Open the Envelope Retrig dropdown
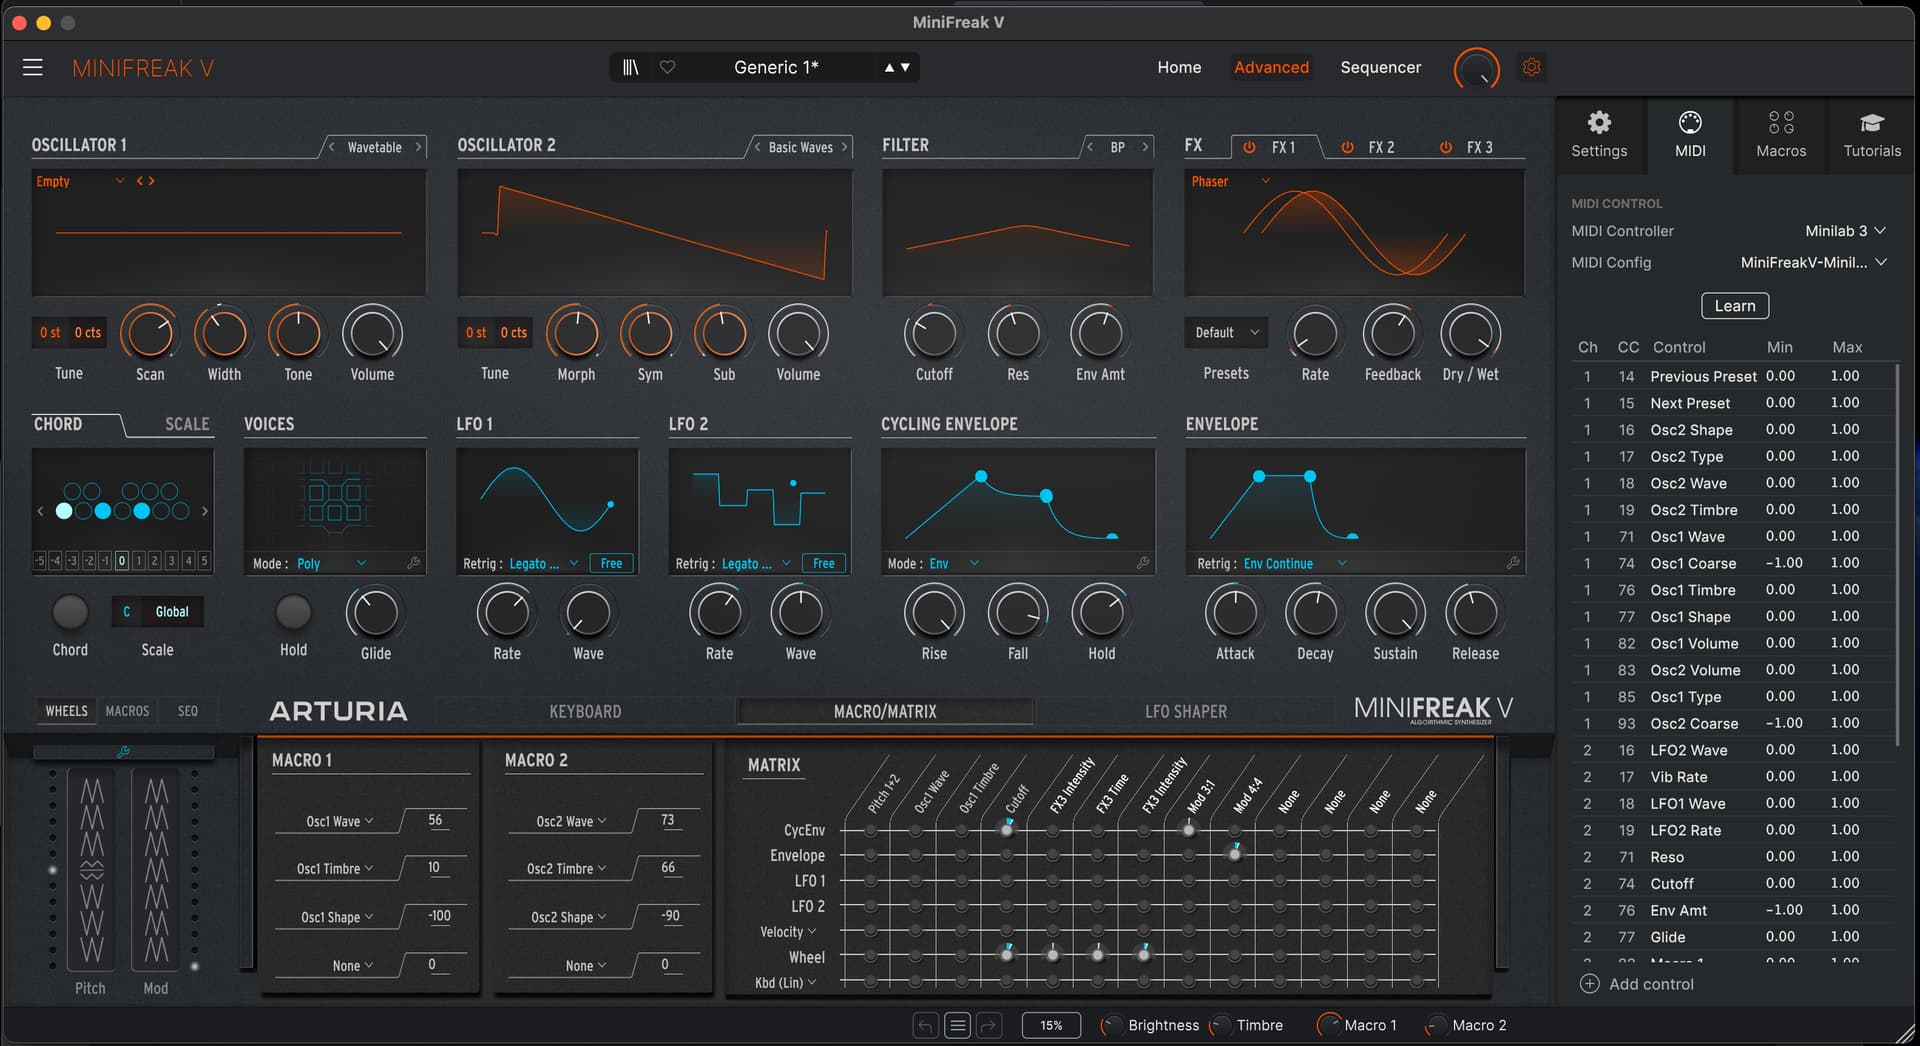 pos(1295,563)
